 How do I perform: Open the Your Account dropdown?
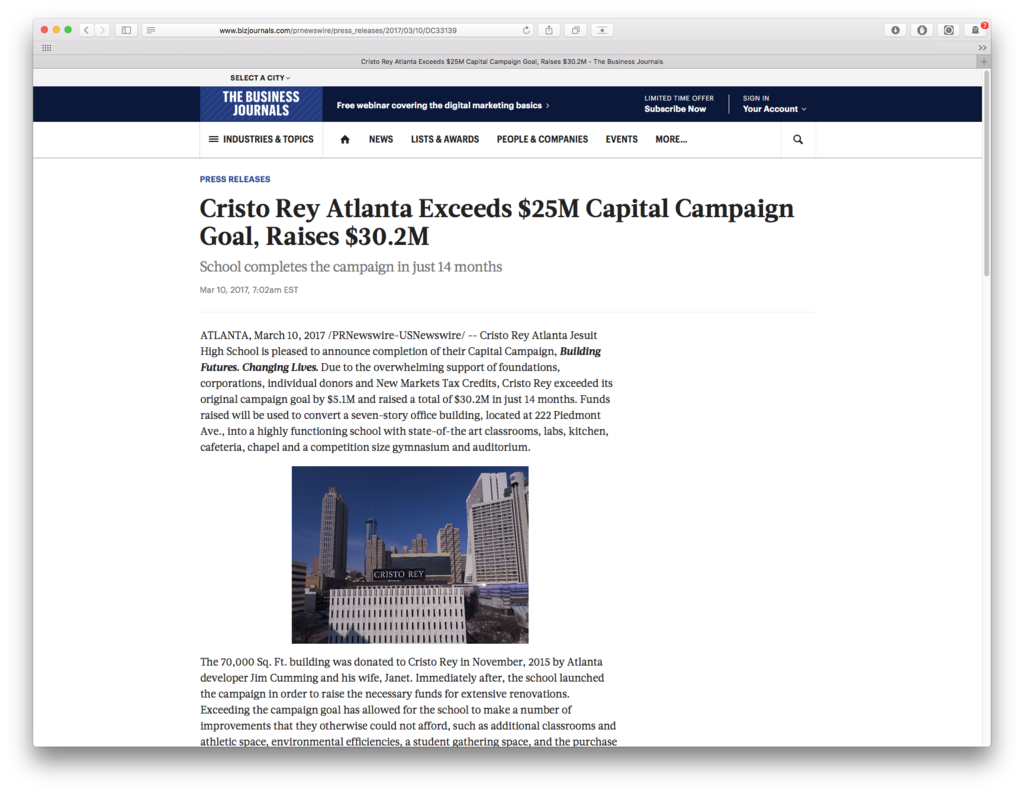tap(774, 109)
